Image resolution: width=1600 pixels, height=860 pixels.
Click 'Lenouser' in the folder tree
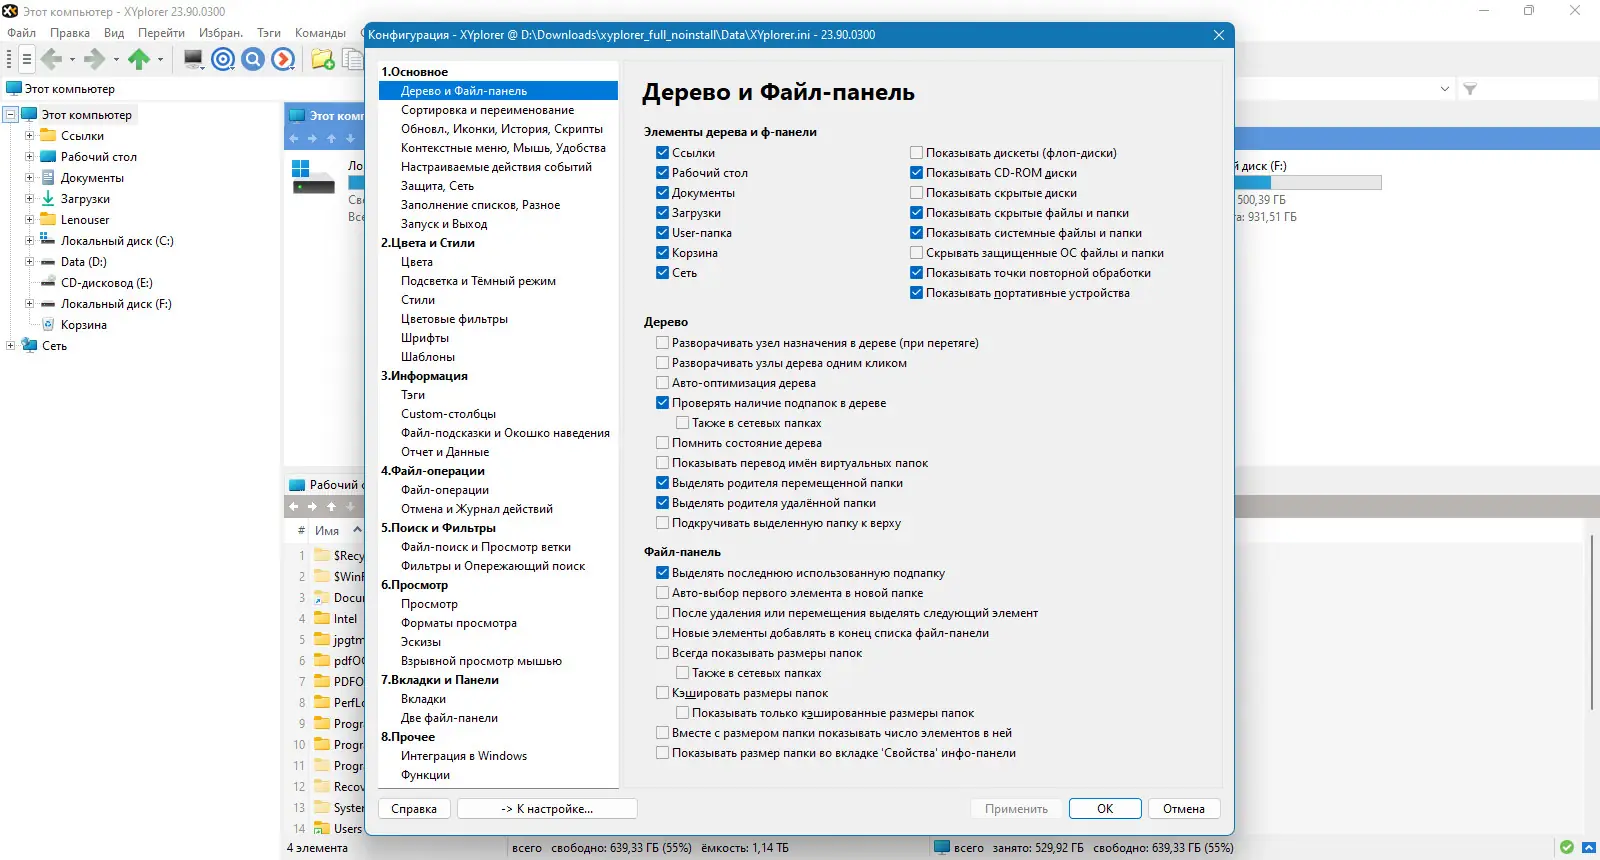pos(85,220)
